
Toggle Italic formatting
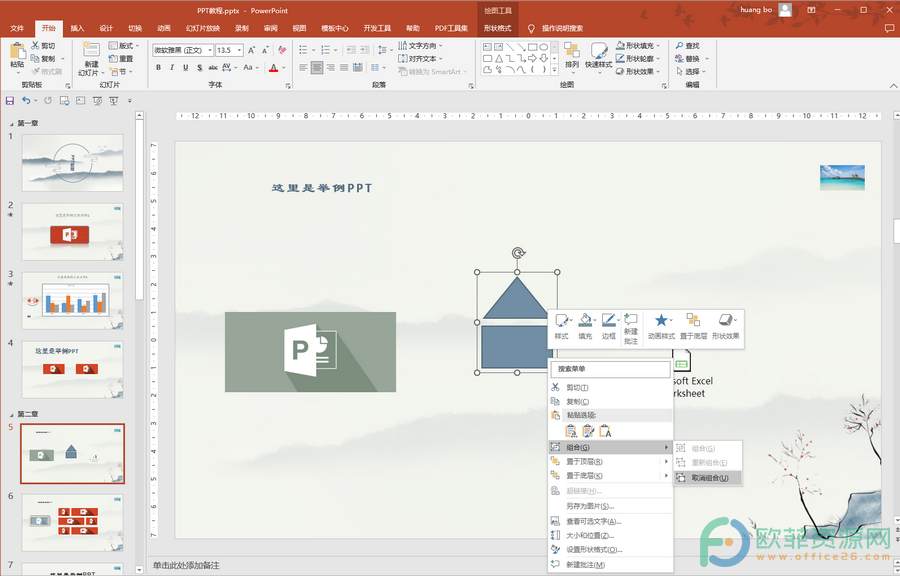pos(172,68)
